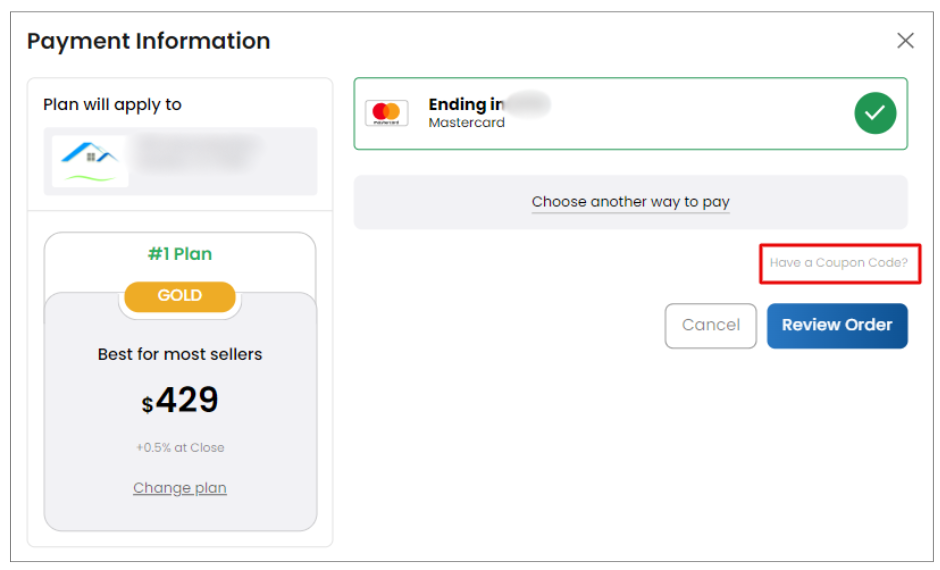Click the '+0.5% at Close' note
This screenshot has width=940, height=570.
coord(180,448)
